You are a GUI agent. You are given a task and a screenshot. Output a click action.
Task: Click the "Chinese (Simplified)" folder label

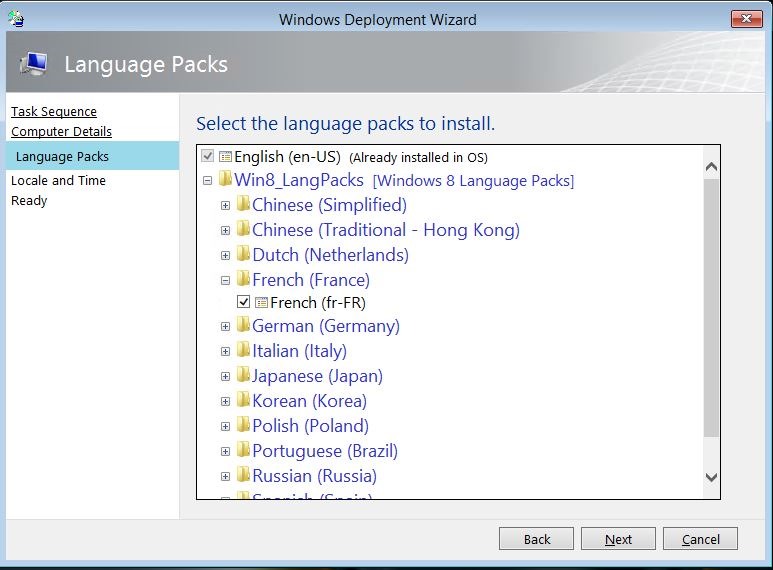[x=329, y=205]
